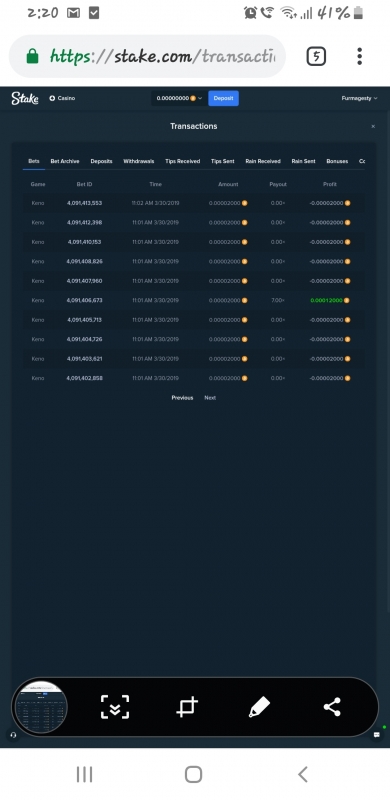Tap the Android home button
390x800 pixels.
(193, 774)
